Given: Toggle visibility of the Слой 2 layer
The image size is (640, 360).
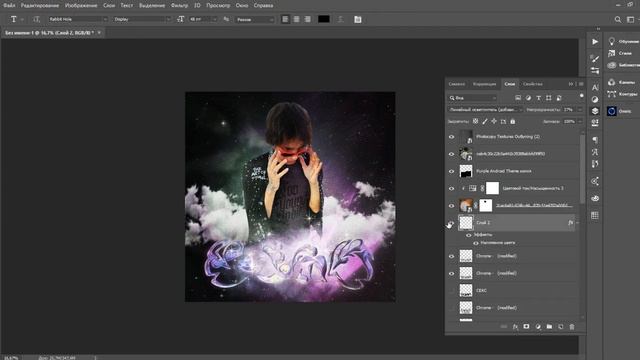Looking at the screenshot, I should [x=450, y=224].
